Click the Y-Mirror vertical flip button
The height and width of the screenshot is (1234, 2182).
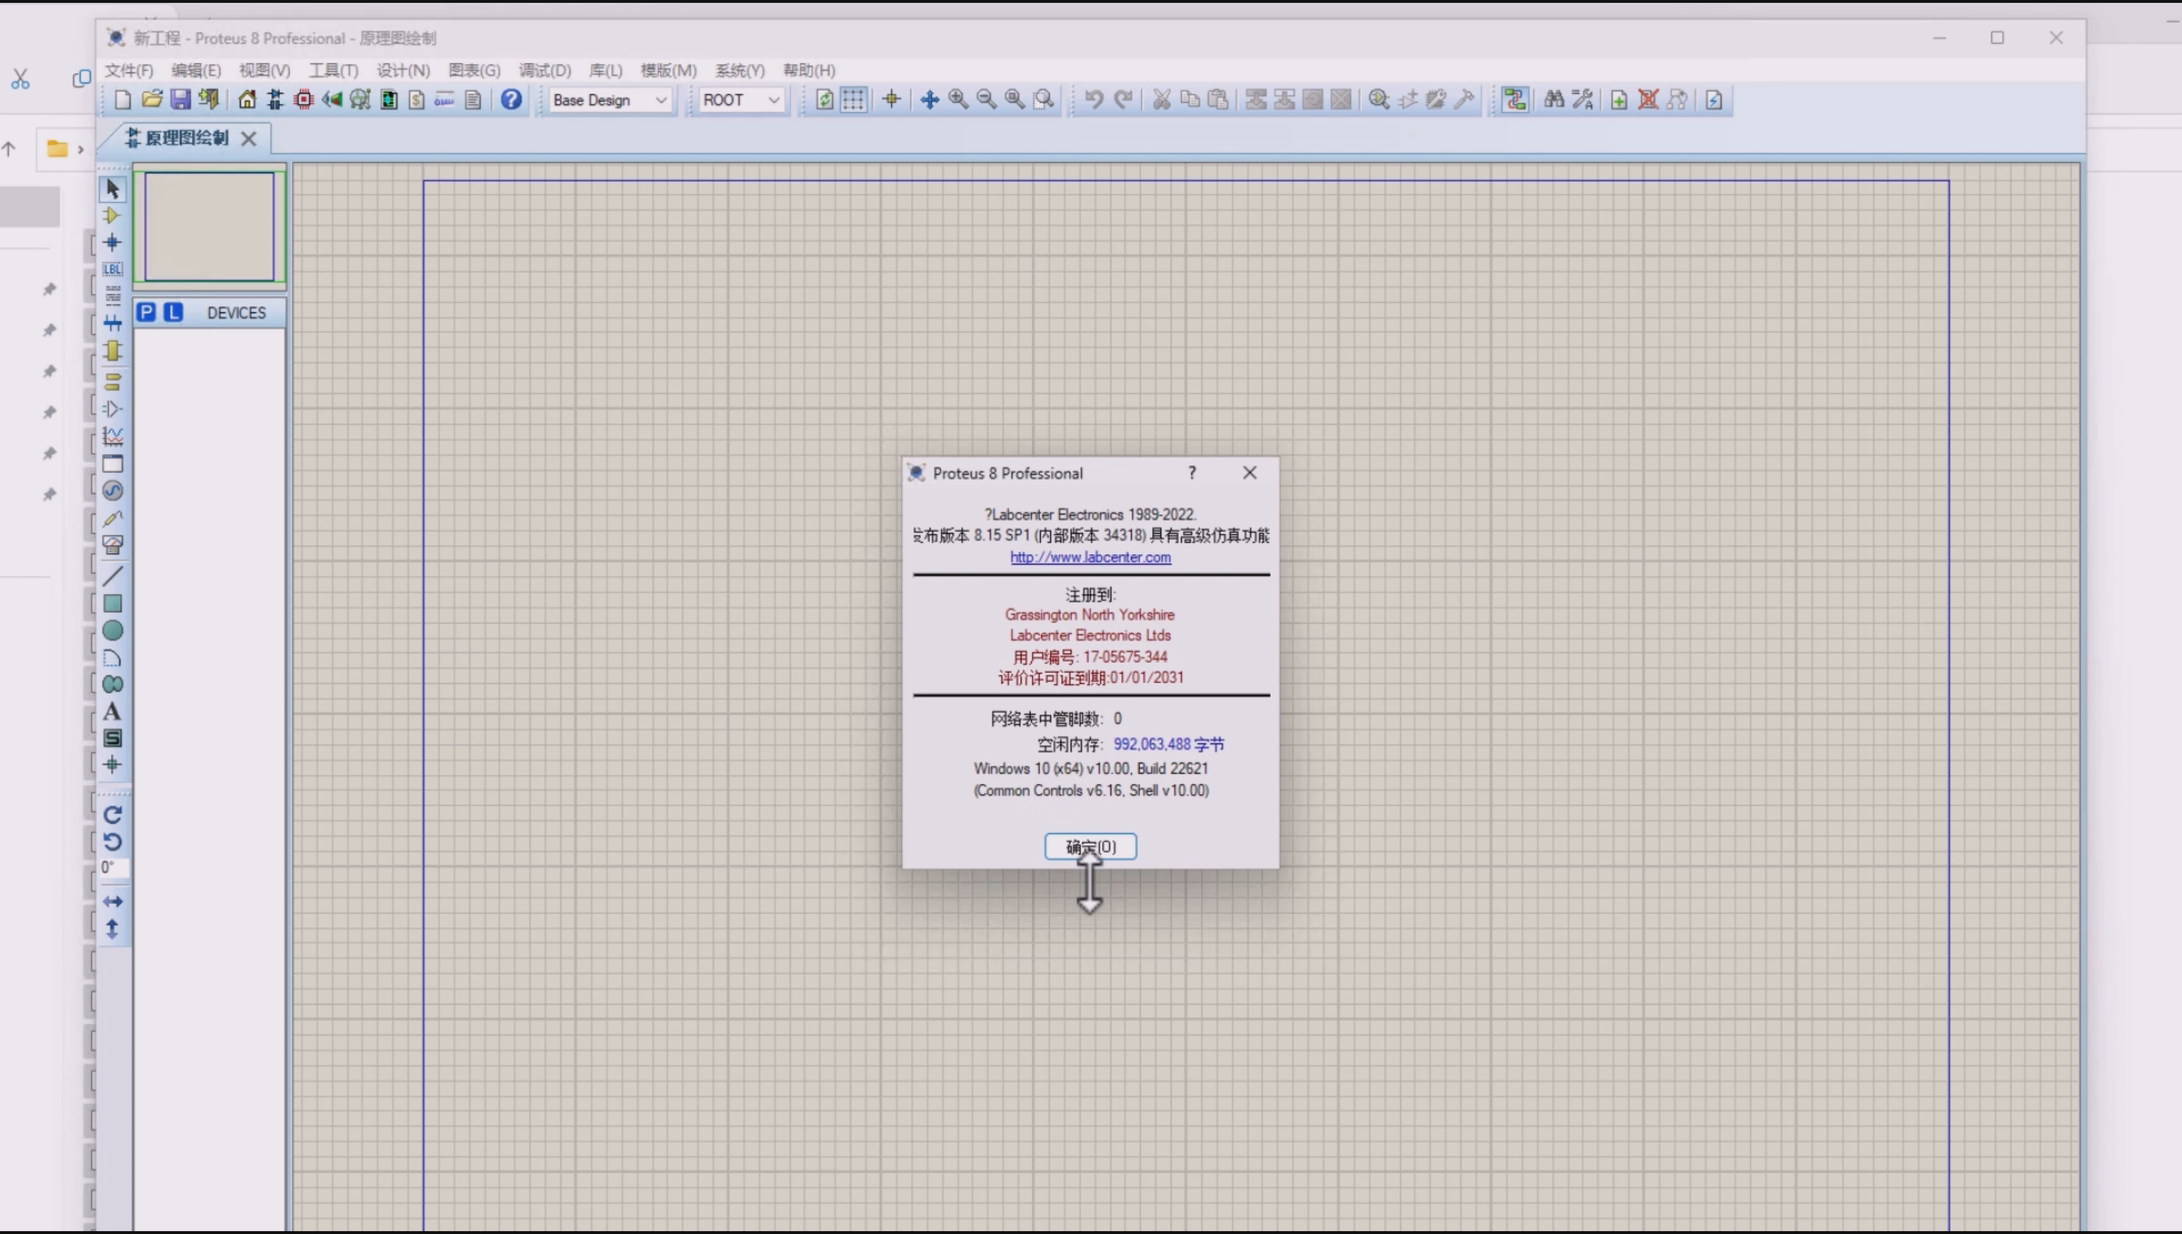click(112, 929)
